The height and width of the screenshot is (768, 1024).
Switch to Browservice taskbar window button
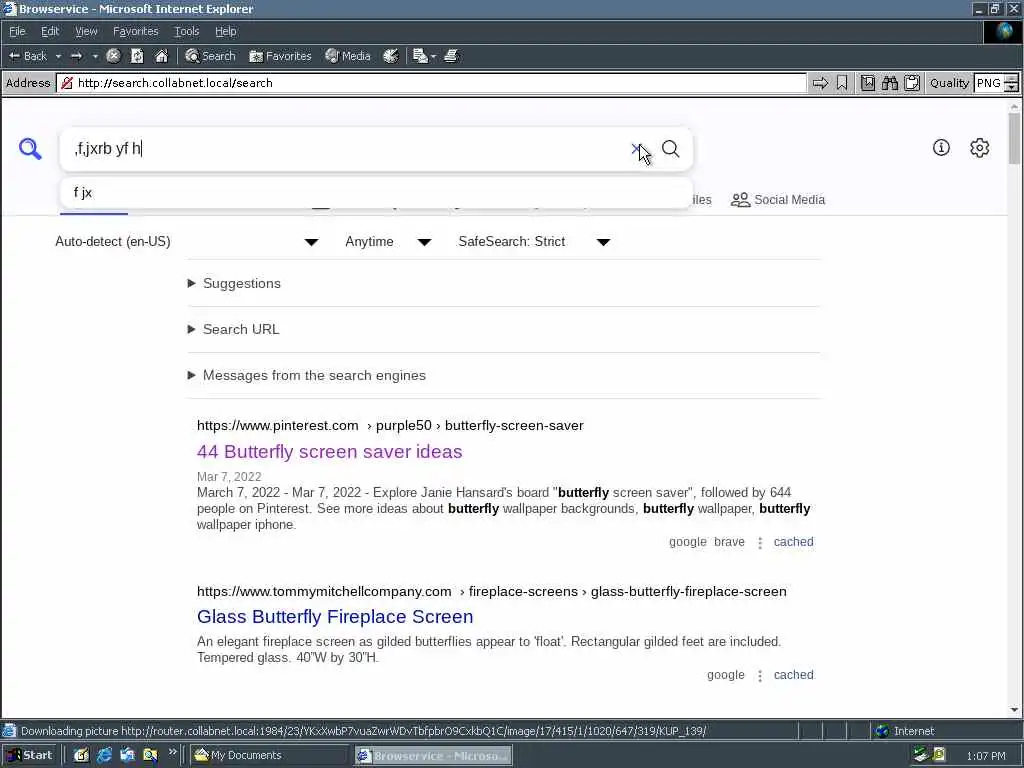(x=434, y=756)
